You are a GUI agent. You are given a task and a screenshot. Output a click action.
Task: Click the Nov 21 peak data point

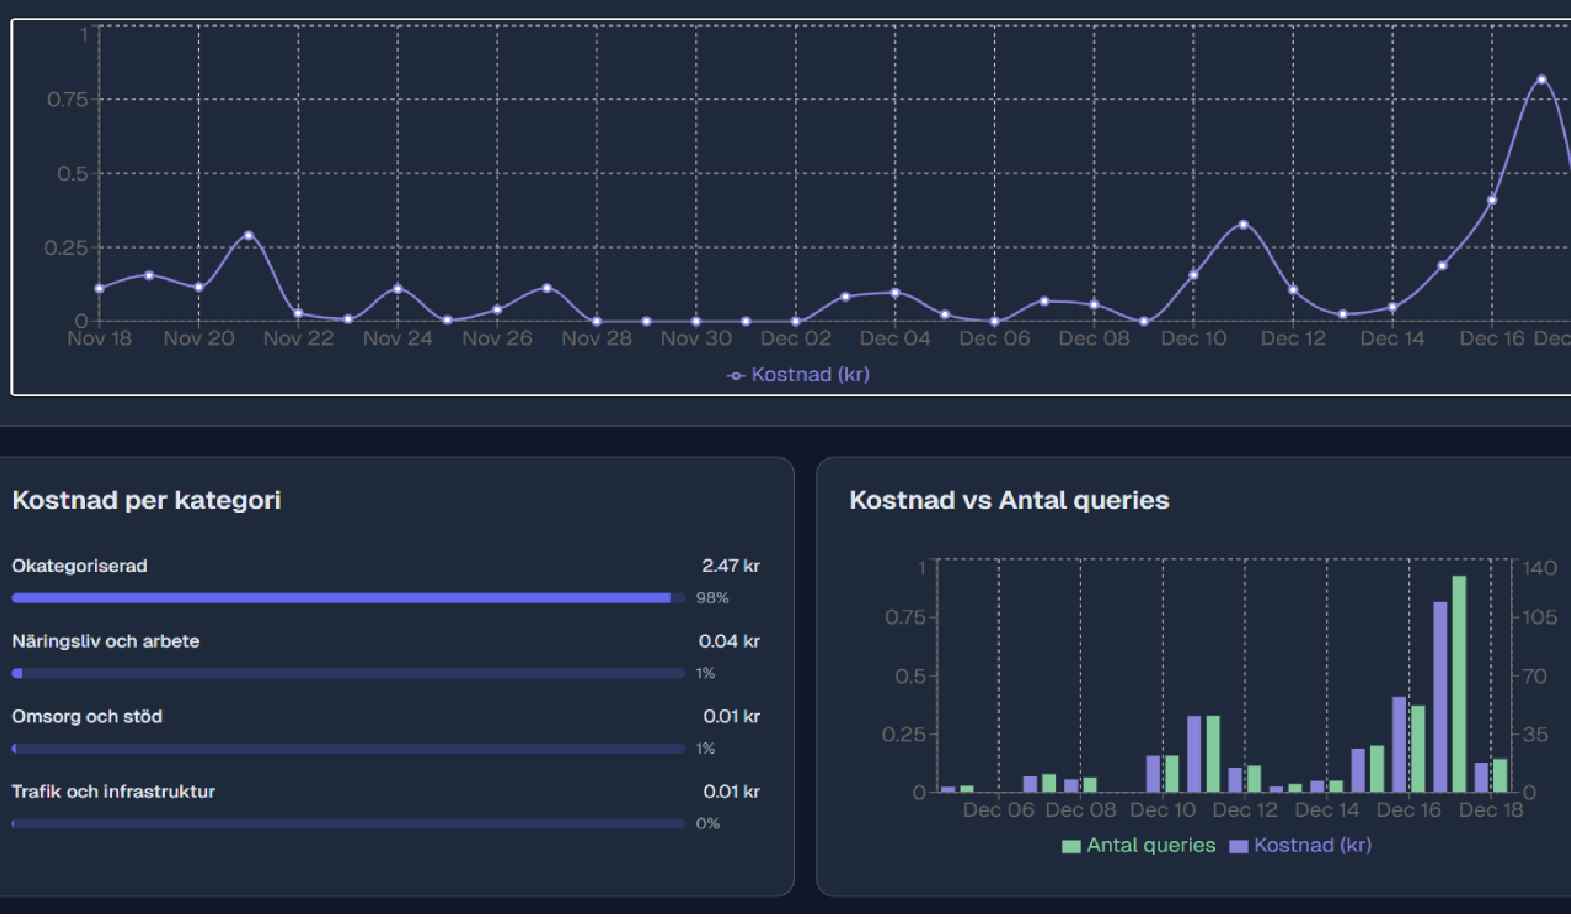248,236
